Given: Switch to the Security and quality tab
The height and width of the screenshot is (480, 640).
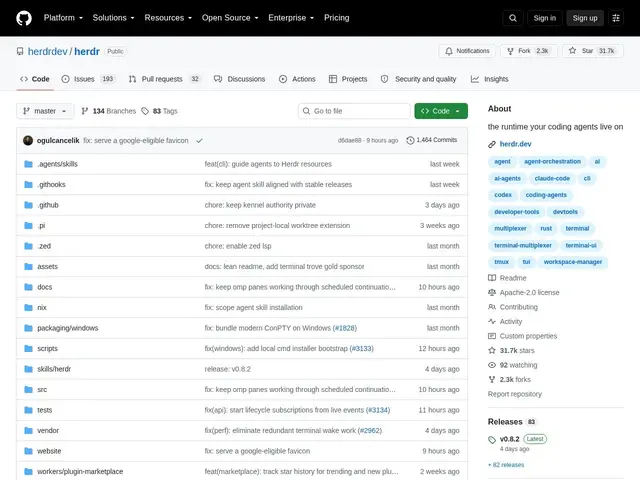Looking at the screenshot, I should 418,79.
